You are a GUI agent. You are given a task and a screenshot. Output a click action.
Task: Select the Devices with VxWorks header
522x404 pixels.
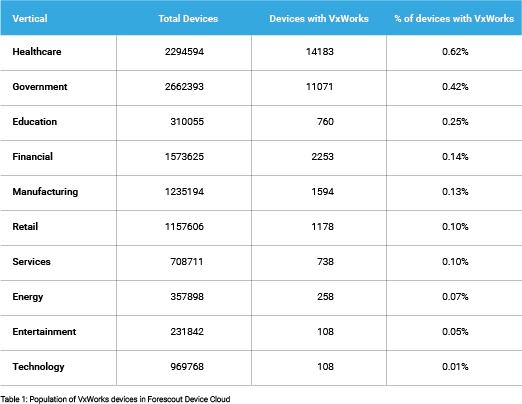click(x=319, y=19)
